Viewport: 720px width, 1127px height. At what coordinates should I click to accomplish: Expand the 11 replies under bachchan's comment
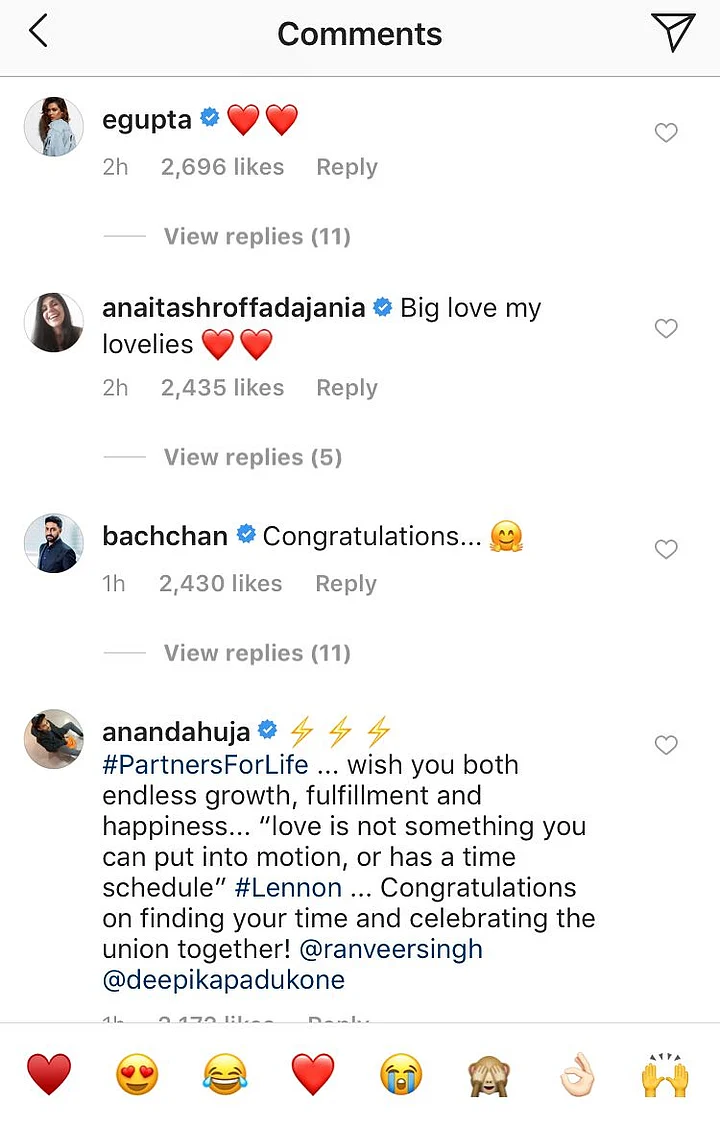[257, 653]
